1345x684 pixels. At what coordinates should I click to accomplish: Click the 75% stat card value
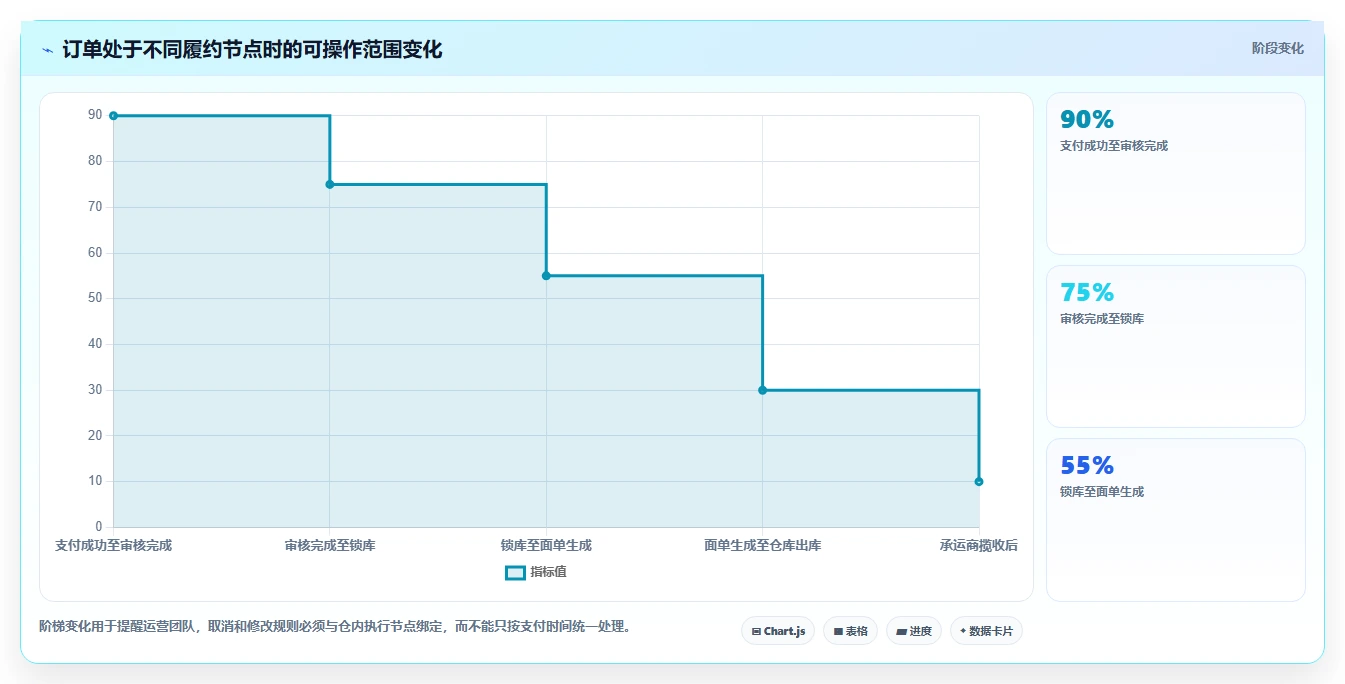[x=1087, y=293]
